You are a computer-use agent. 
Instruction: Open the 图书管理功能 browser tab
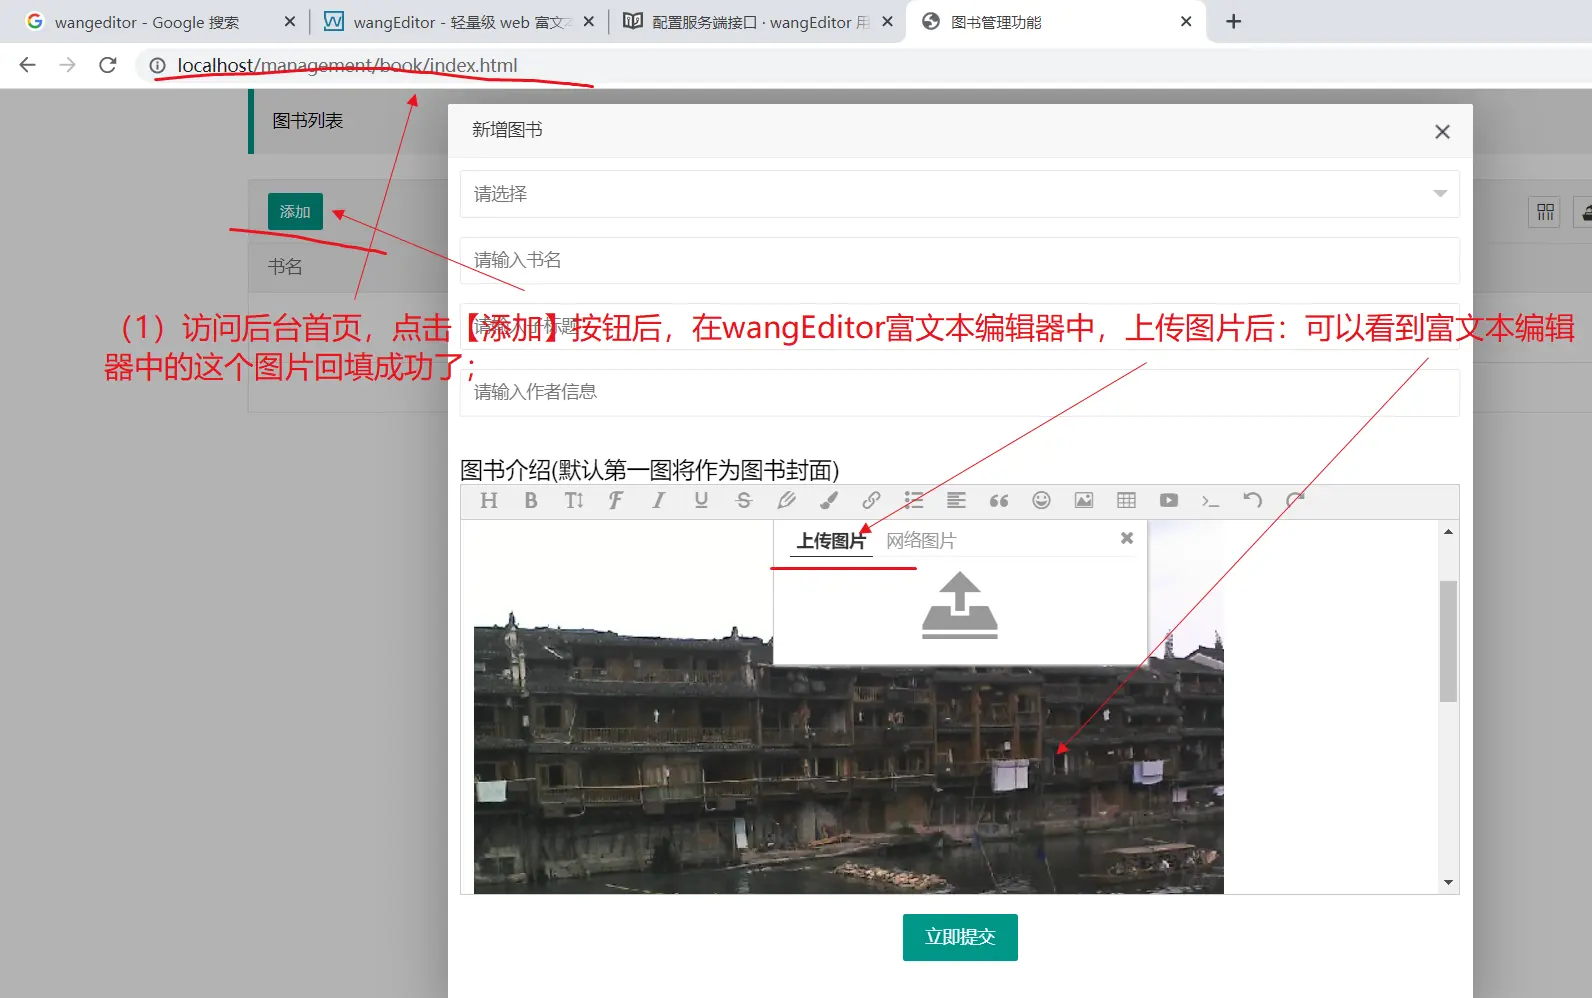coord(1050,22)
